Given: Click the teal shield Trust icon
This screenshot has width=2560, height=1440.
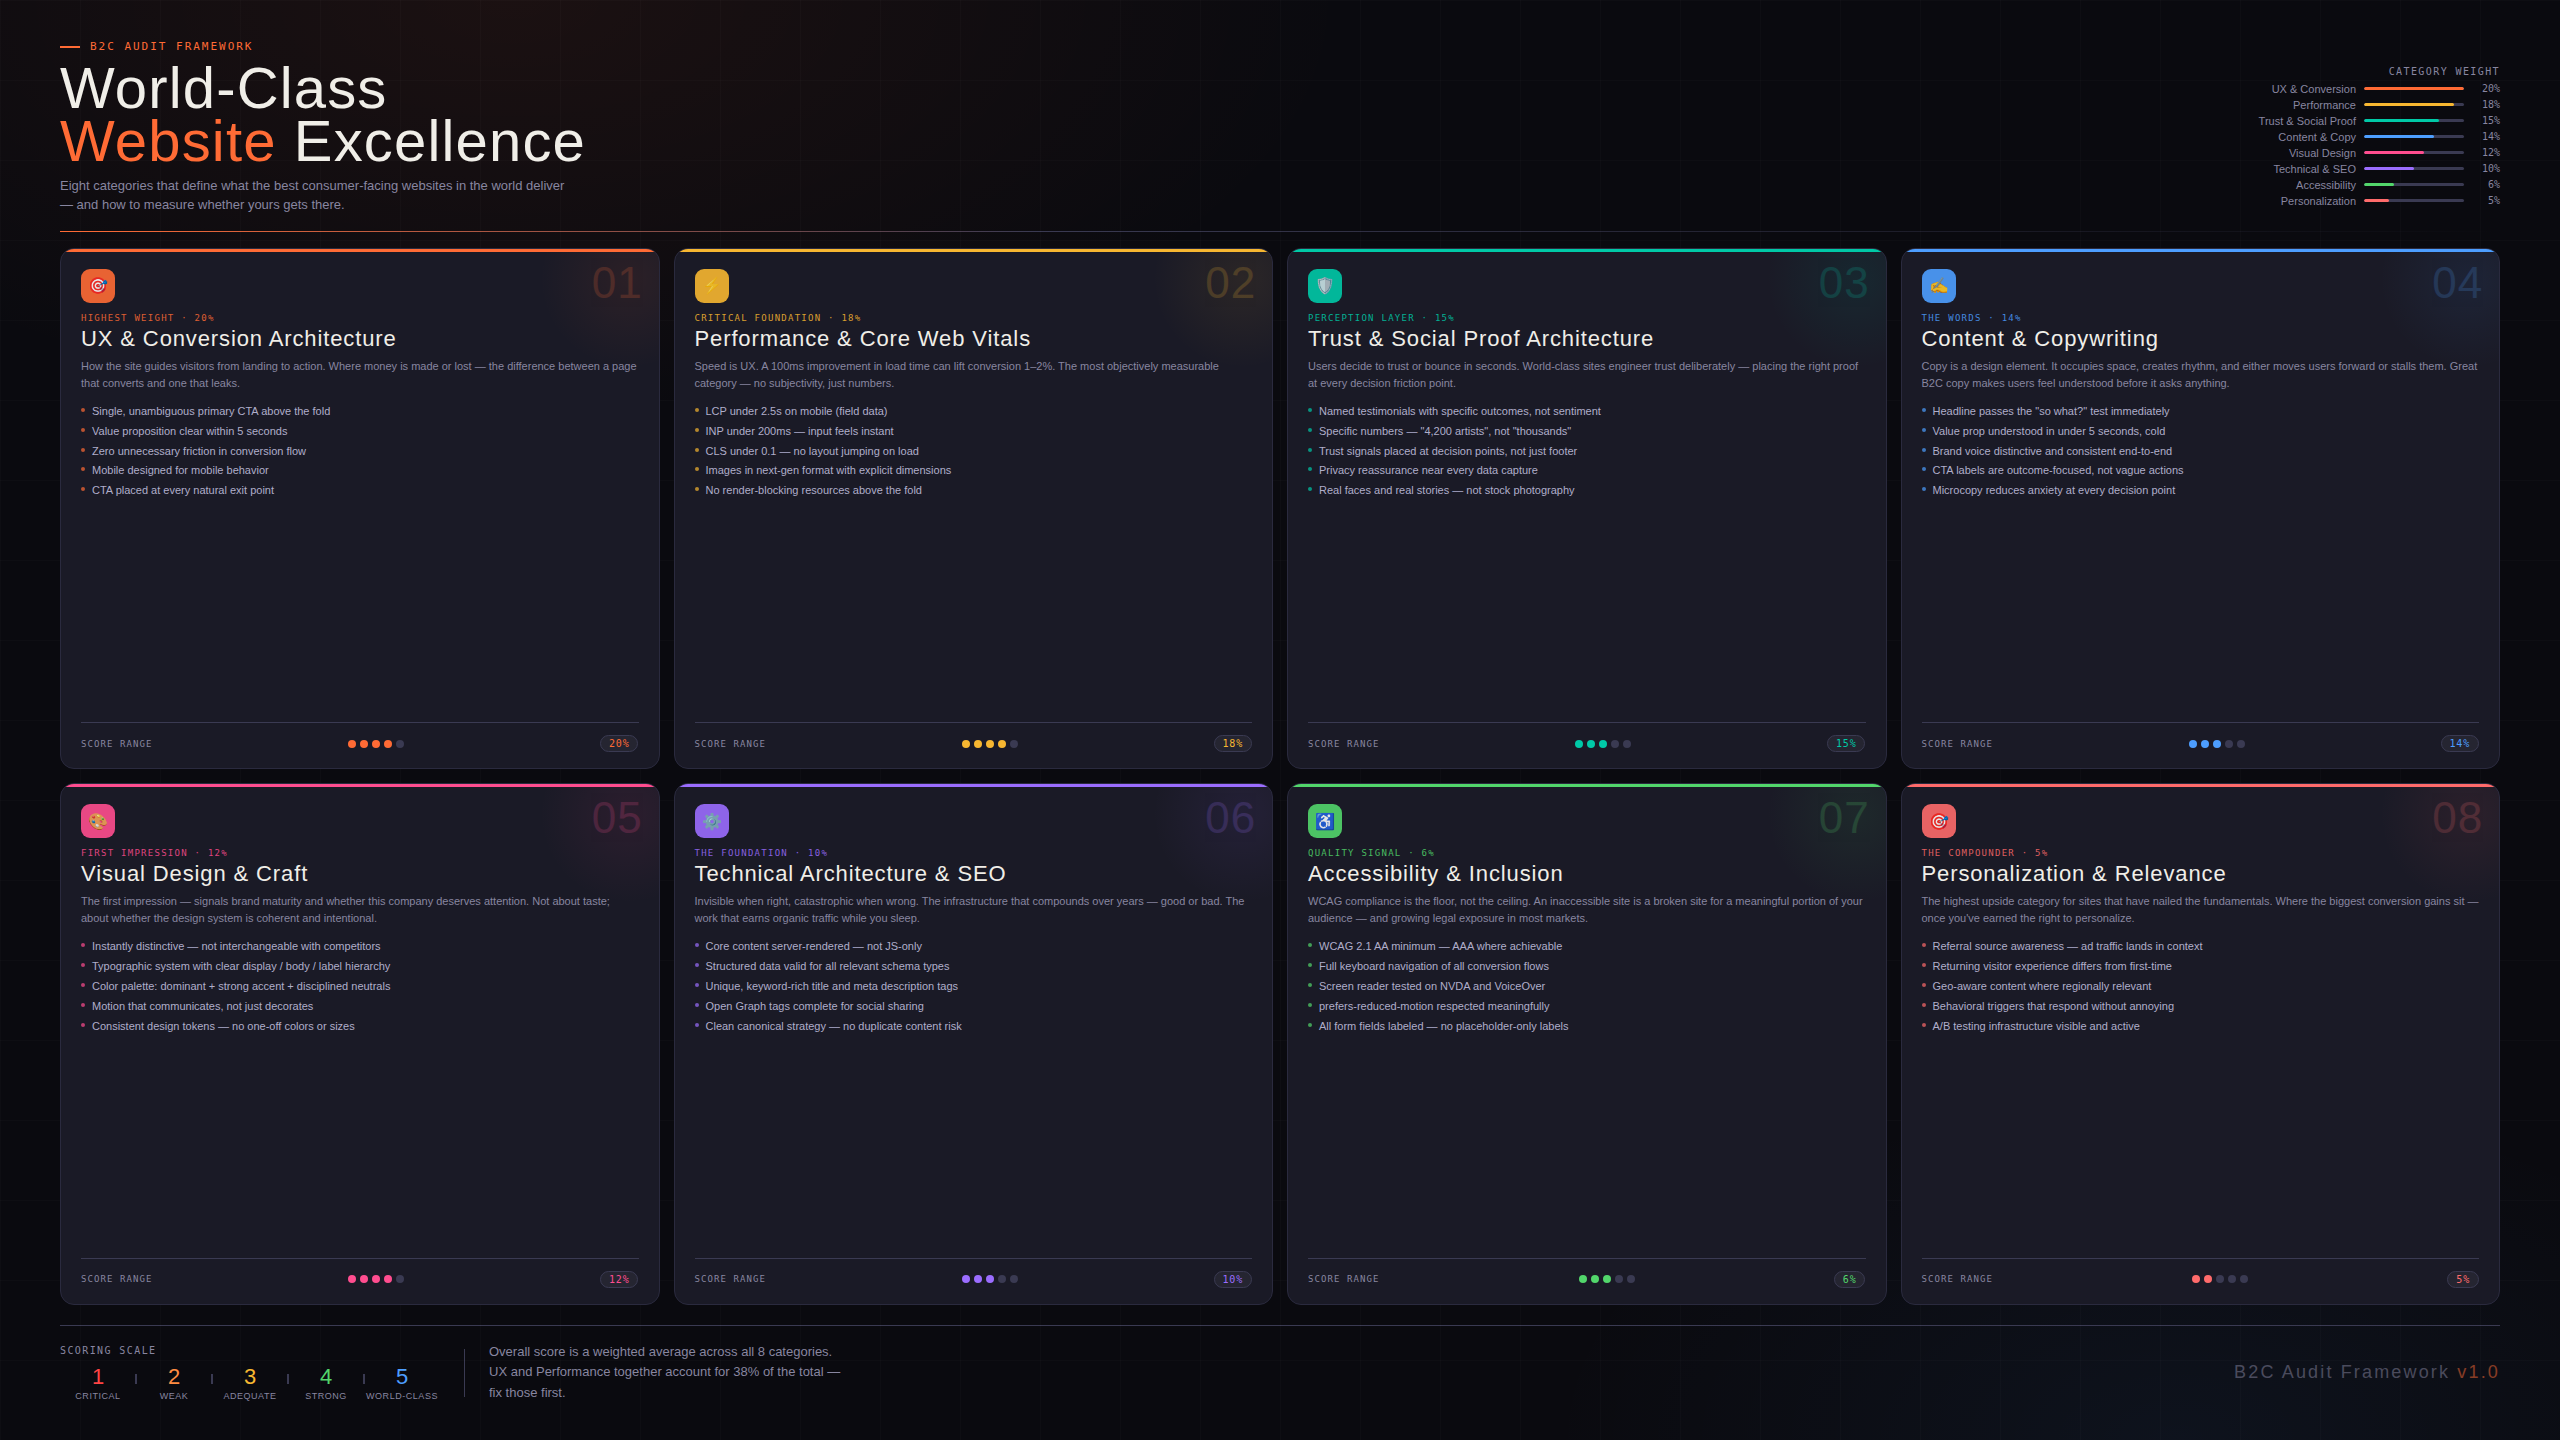Looking at the screenshot, I should [x=1324, y=286].
